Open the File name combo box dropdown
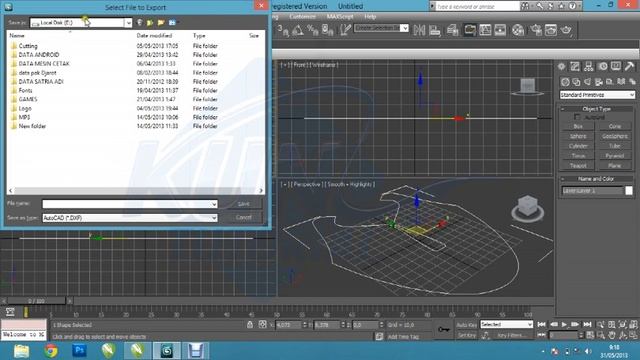Image resolution: width=640 pixels, height=360 pixels. pos(214,204)
